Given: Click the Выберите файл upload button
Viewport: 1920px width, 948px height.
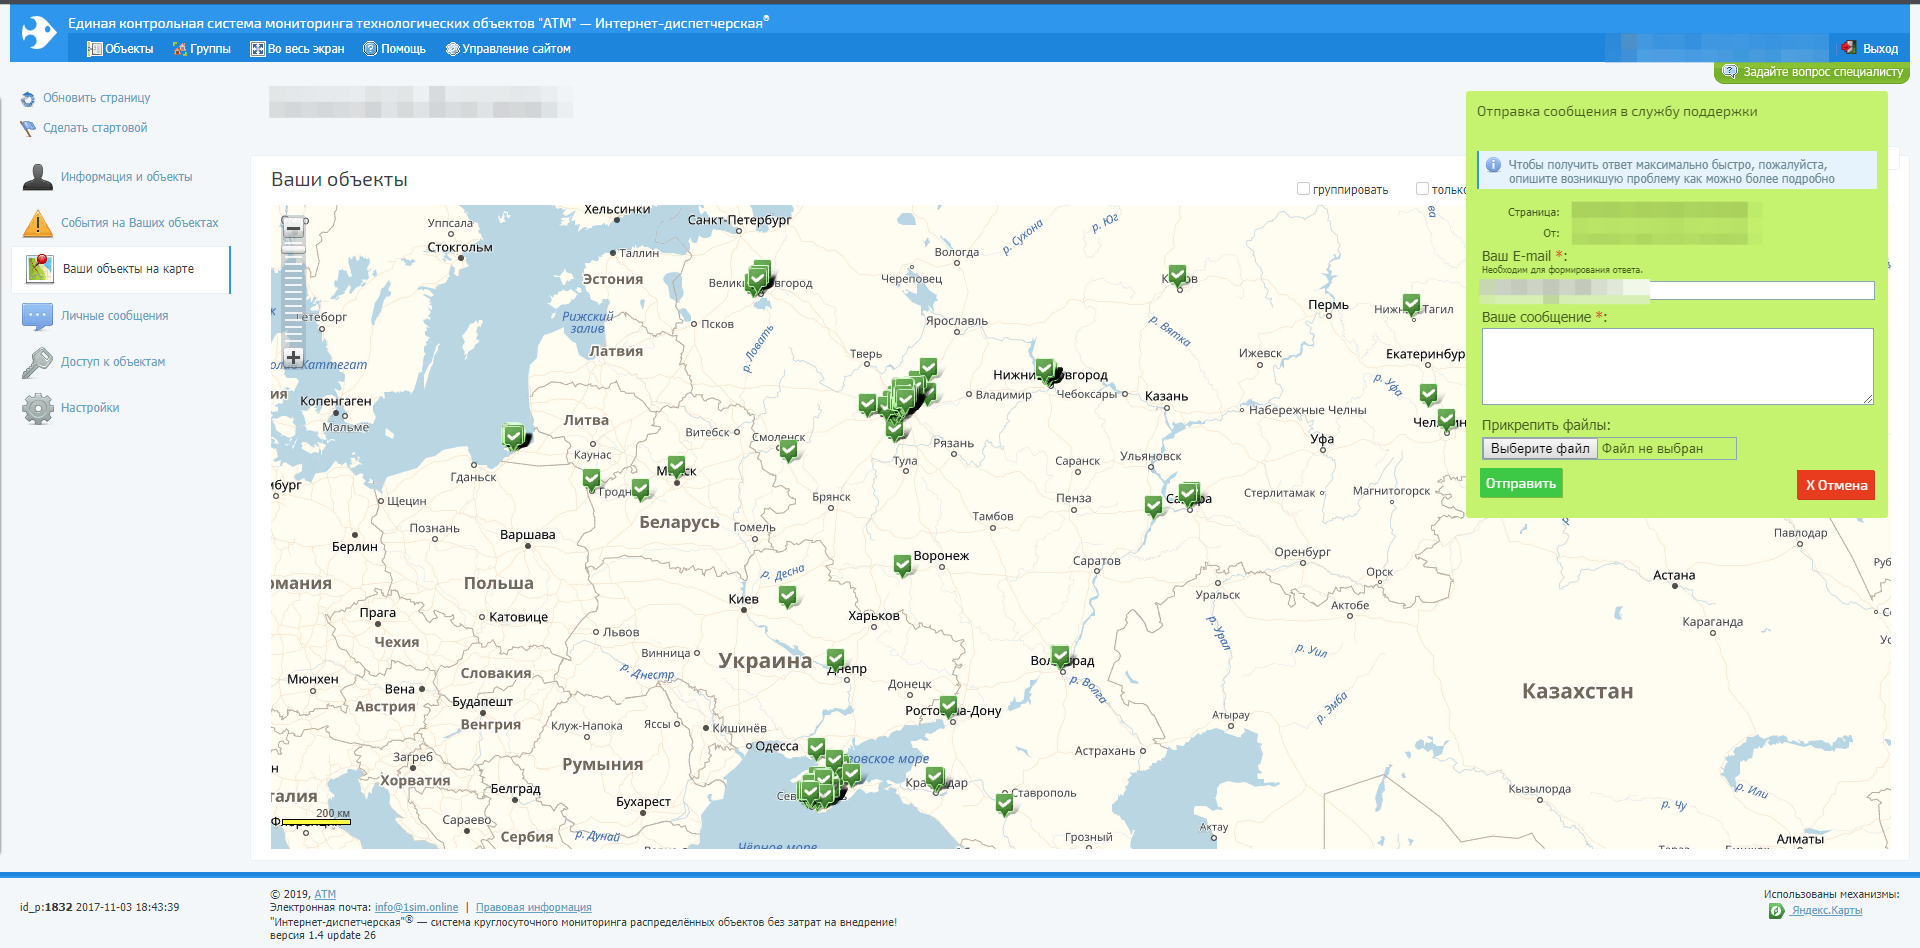Looking at the screenshot, I should (x=1539, y=449).
